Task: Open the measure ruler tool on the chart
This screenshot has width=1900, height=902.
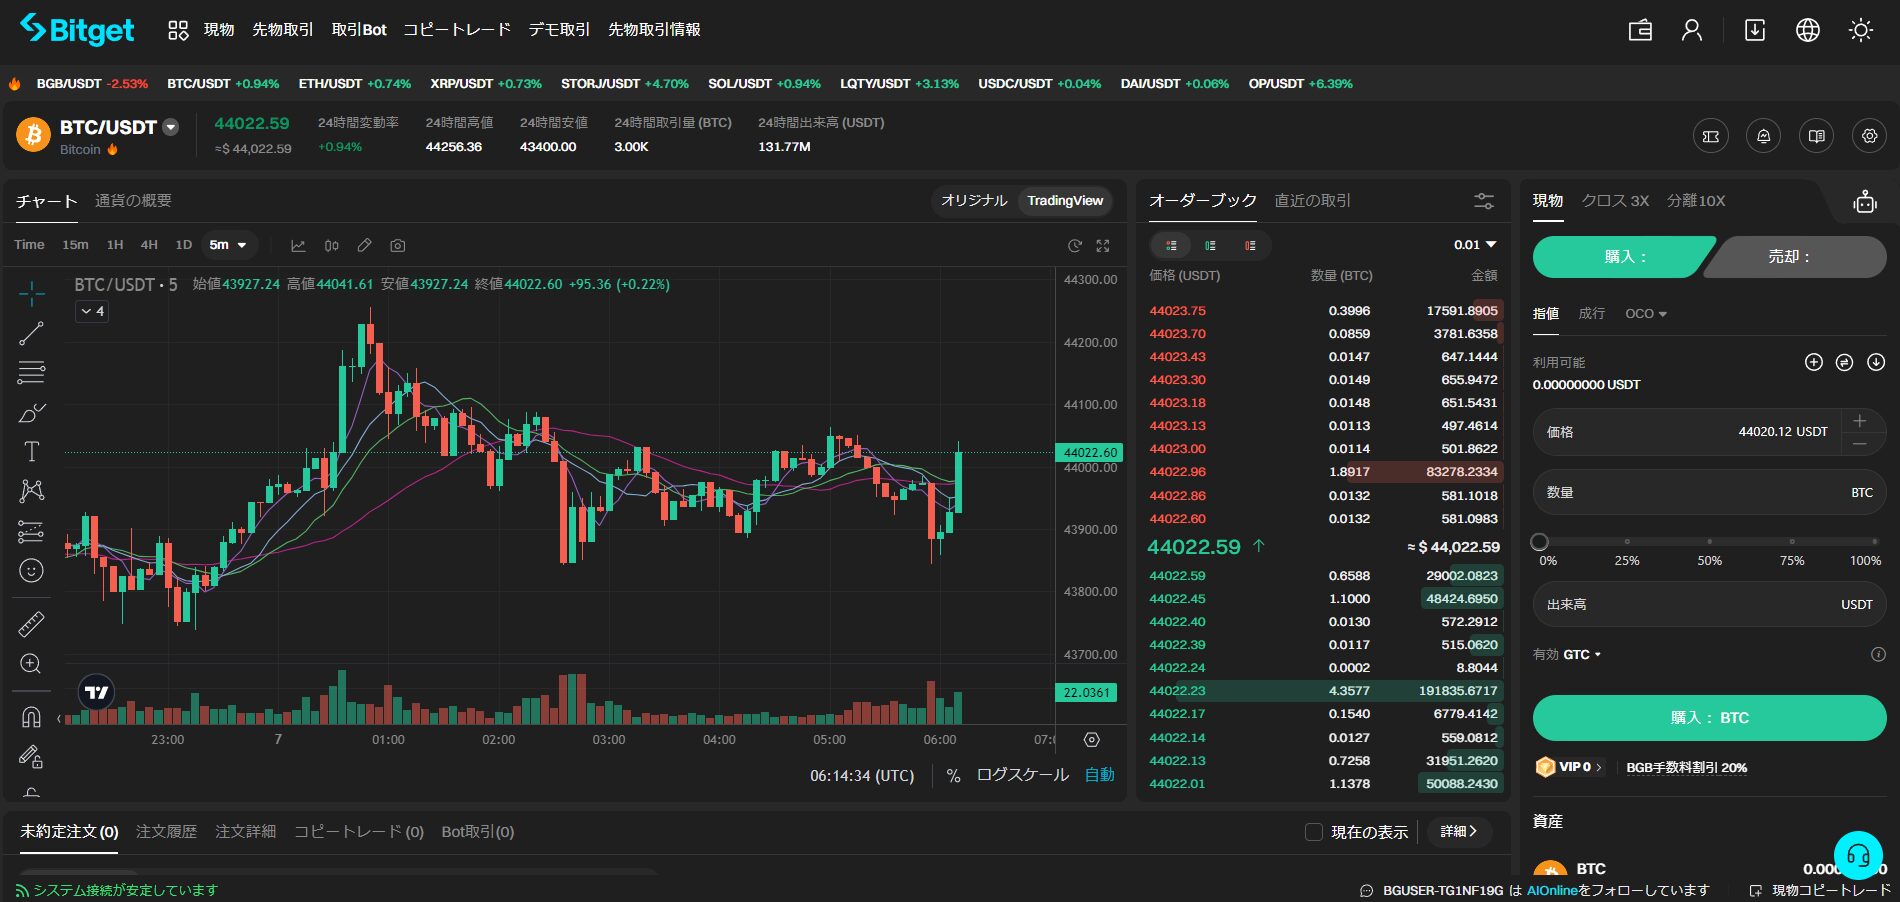Action: coord(31,624)
